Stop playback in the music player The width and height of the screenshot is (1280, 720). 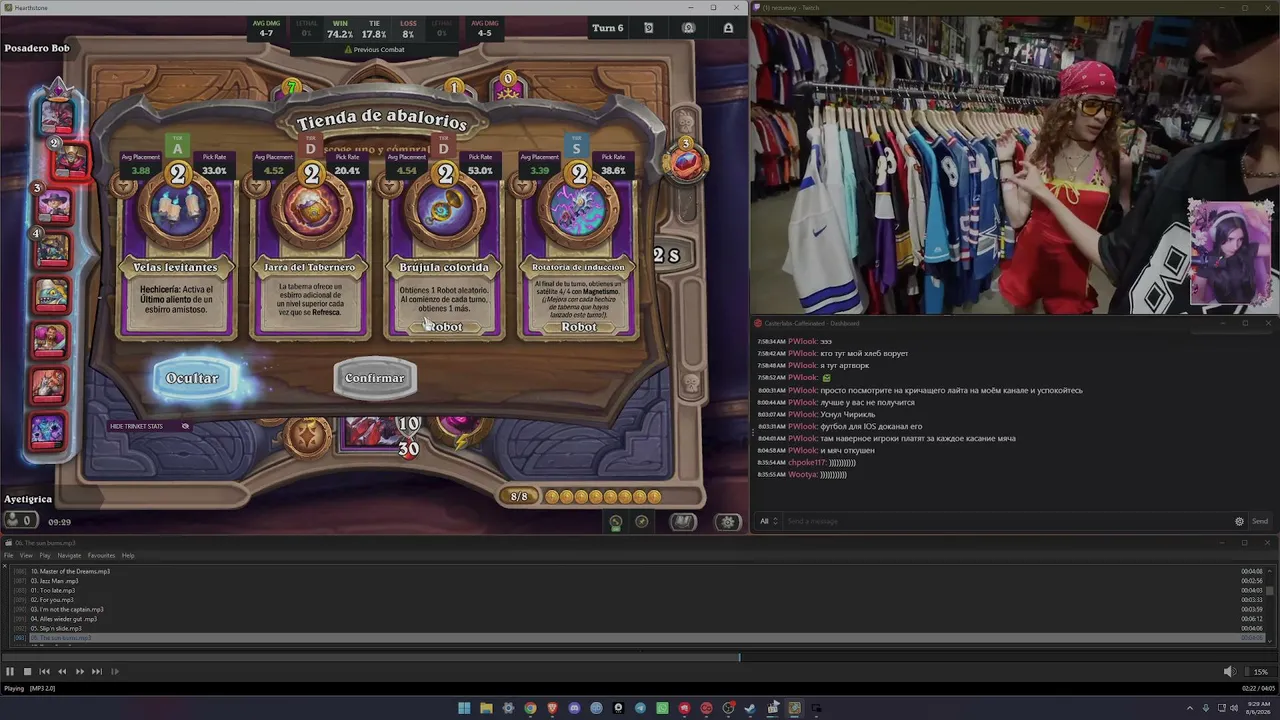(x=27, y=672)
